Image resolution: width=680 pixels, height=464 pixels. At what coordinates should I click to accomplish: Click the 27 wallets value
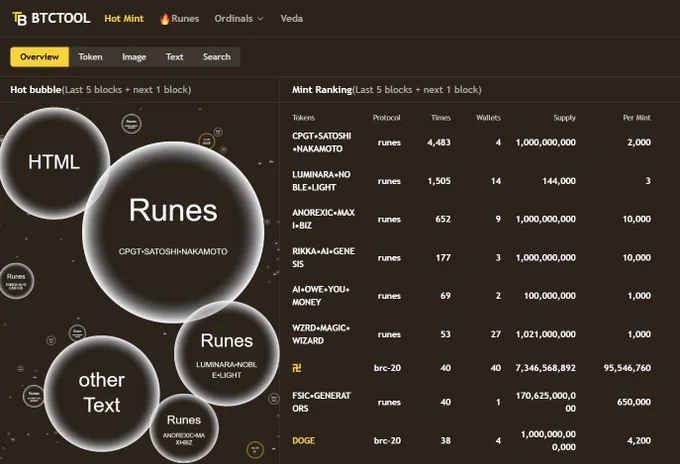496,334
